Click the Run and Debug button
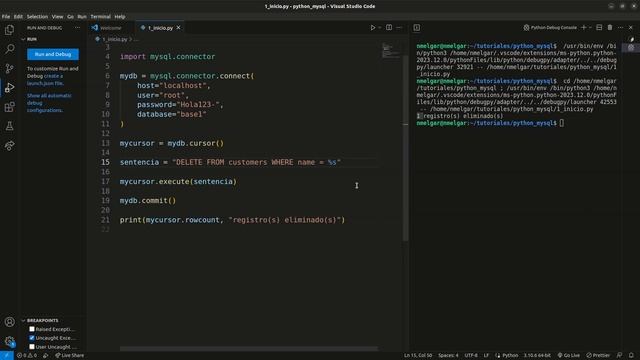Image resolution: width=640 pixels, height=360 pixels. (x=53, y=54)
